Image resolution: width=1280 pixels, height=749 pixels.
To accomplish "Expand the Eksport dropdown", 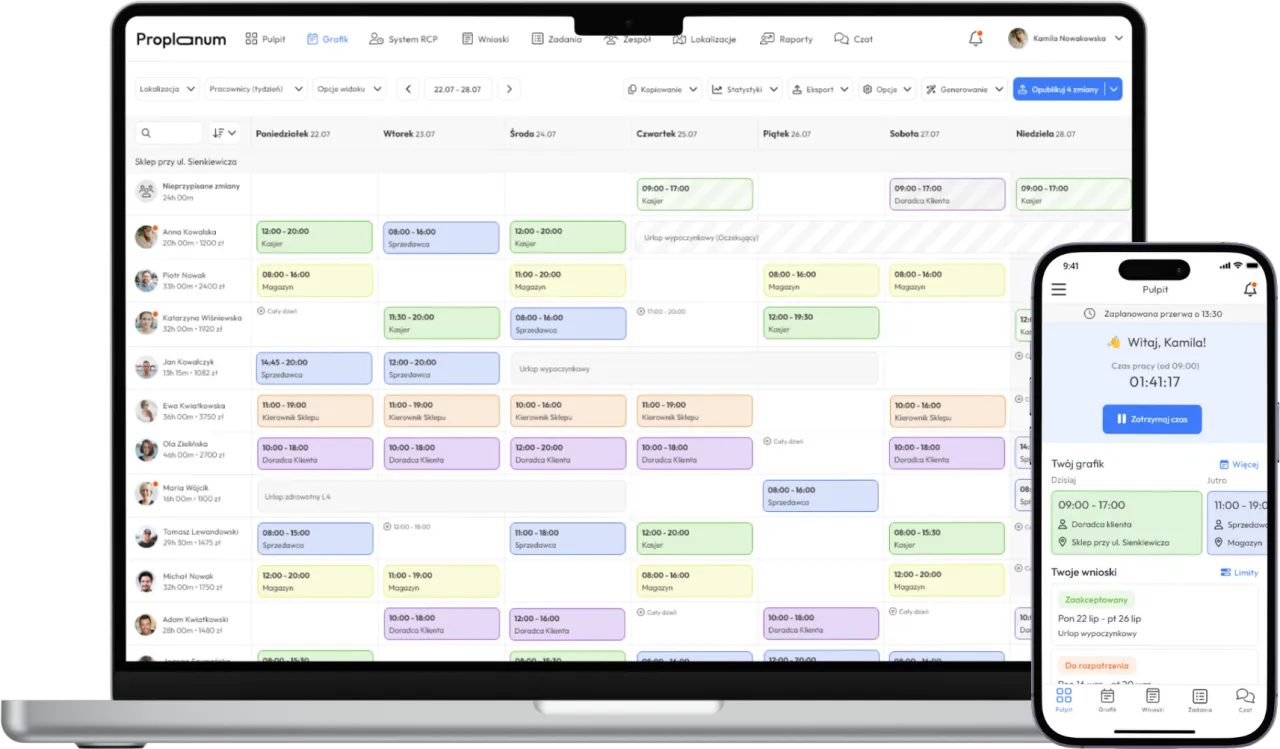I will point(820,89).
